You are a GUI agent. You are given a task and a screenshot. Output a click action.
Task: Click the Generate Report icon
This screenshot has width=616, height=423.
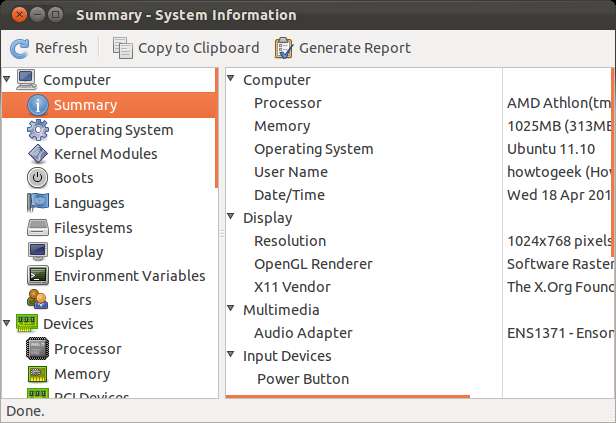pyautogui.click(x=284, y=48)
